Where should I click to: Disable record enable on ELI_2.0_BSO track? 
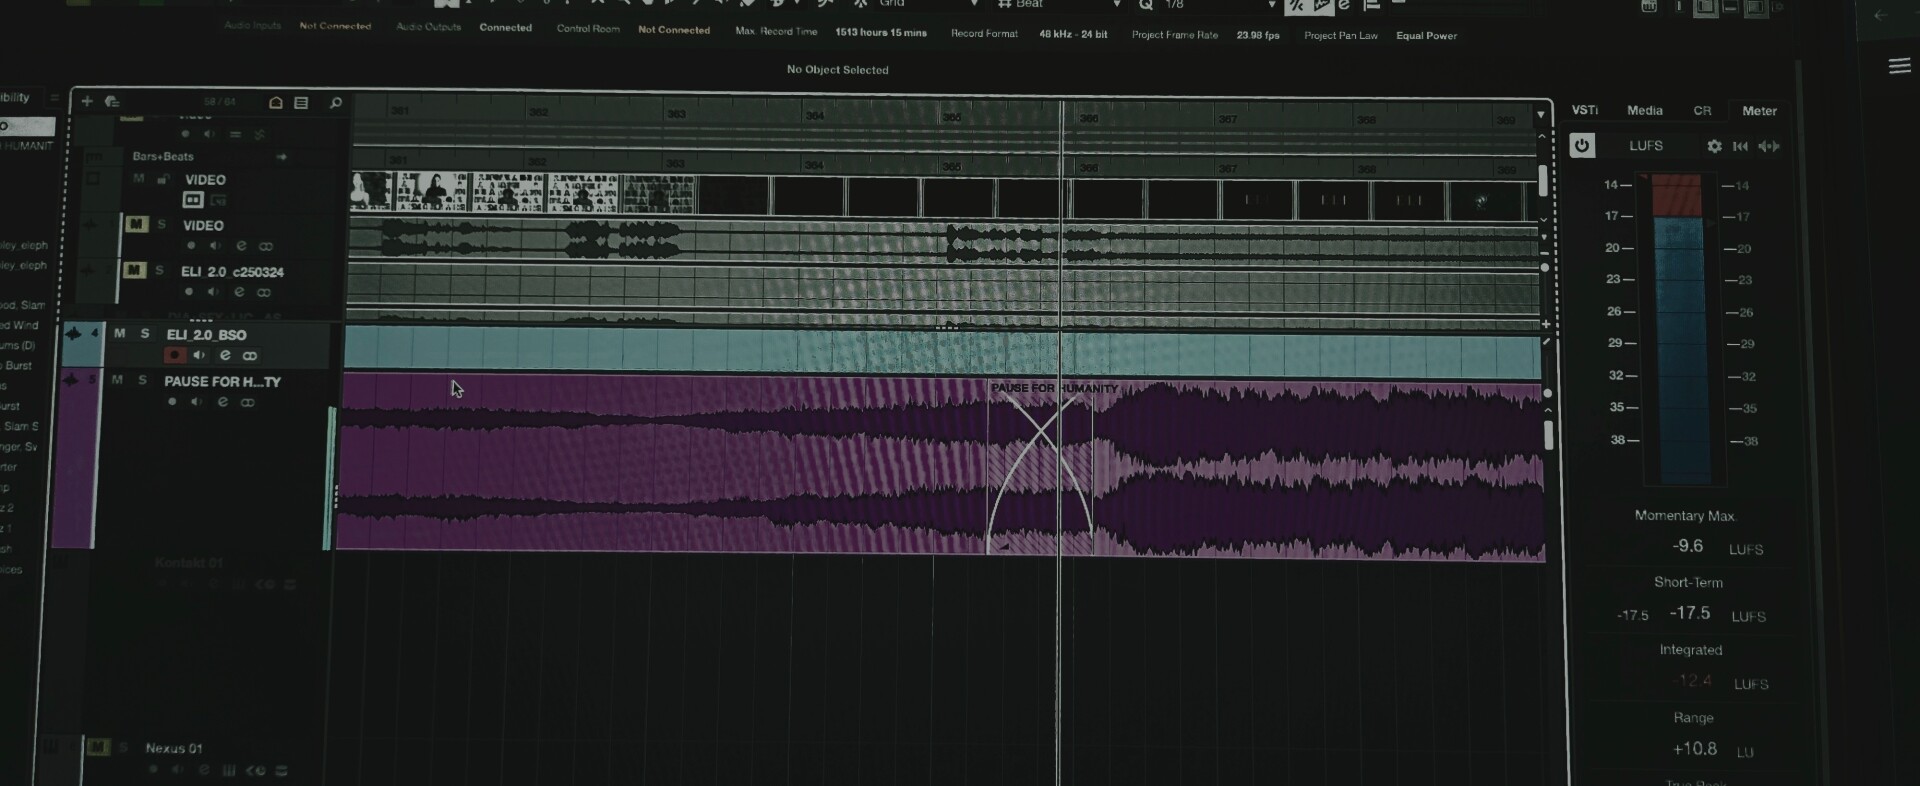coord(175,355)
